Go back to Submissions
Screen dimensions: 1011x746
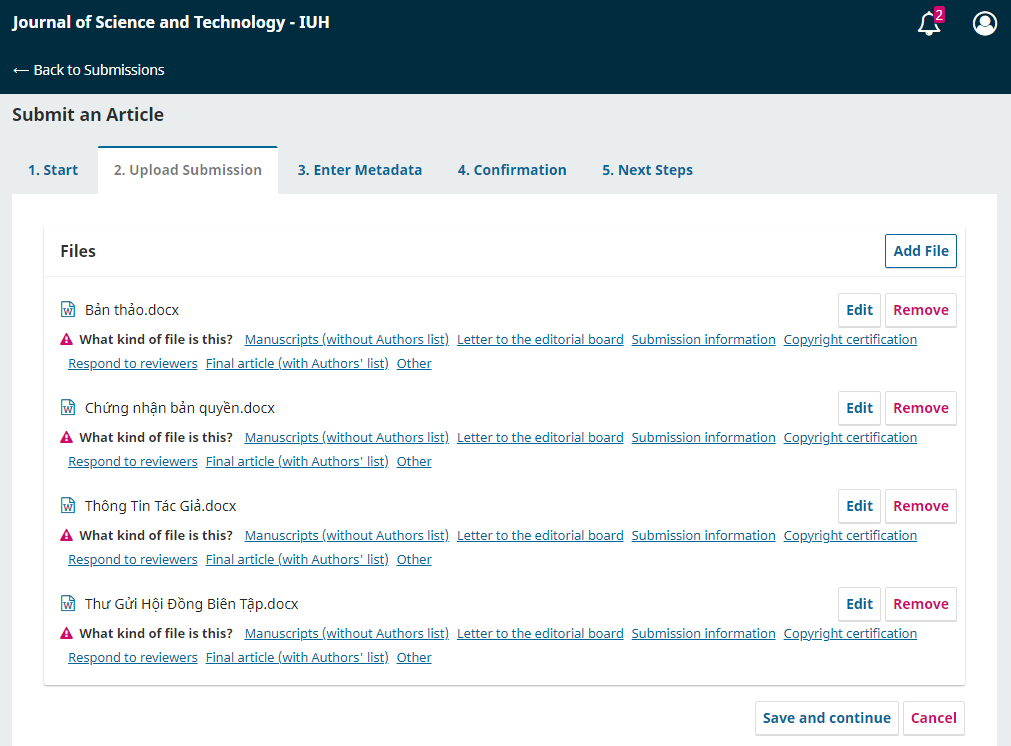point(88,70)
